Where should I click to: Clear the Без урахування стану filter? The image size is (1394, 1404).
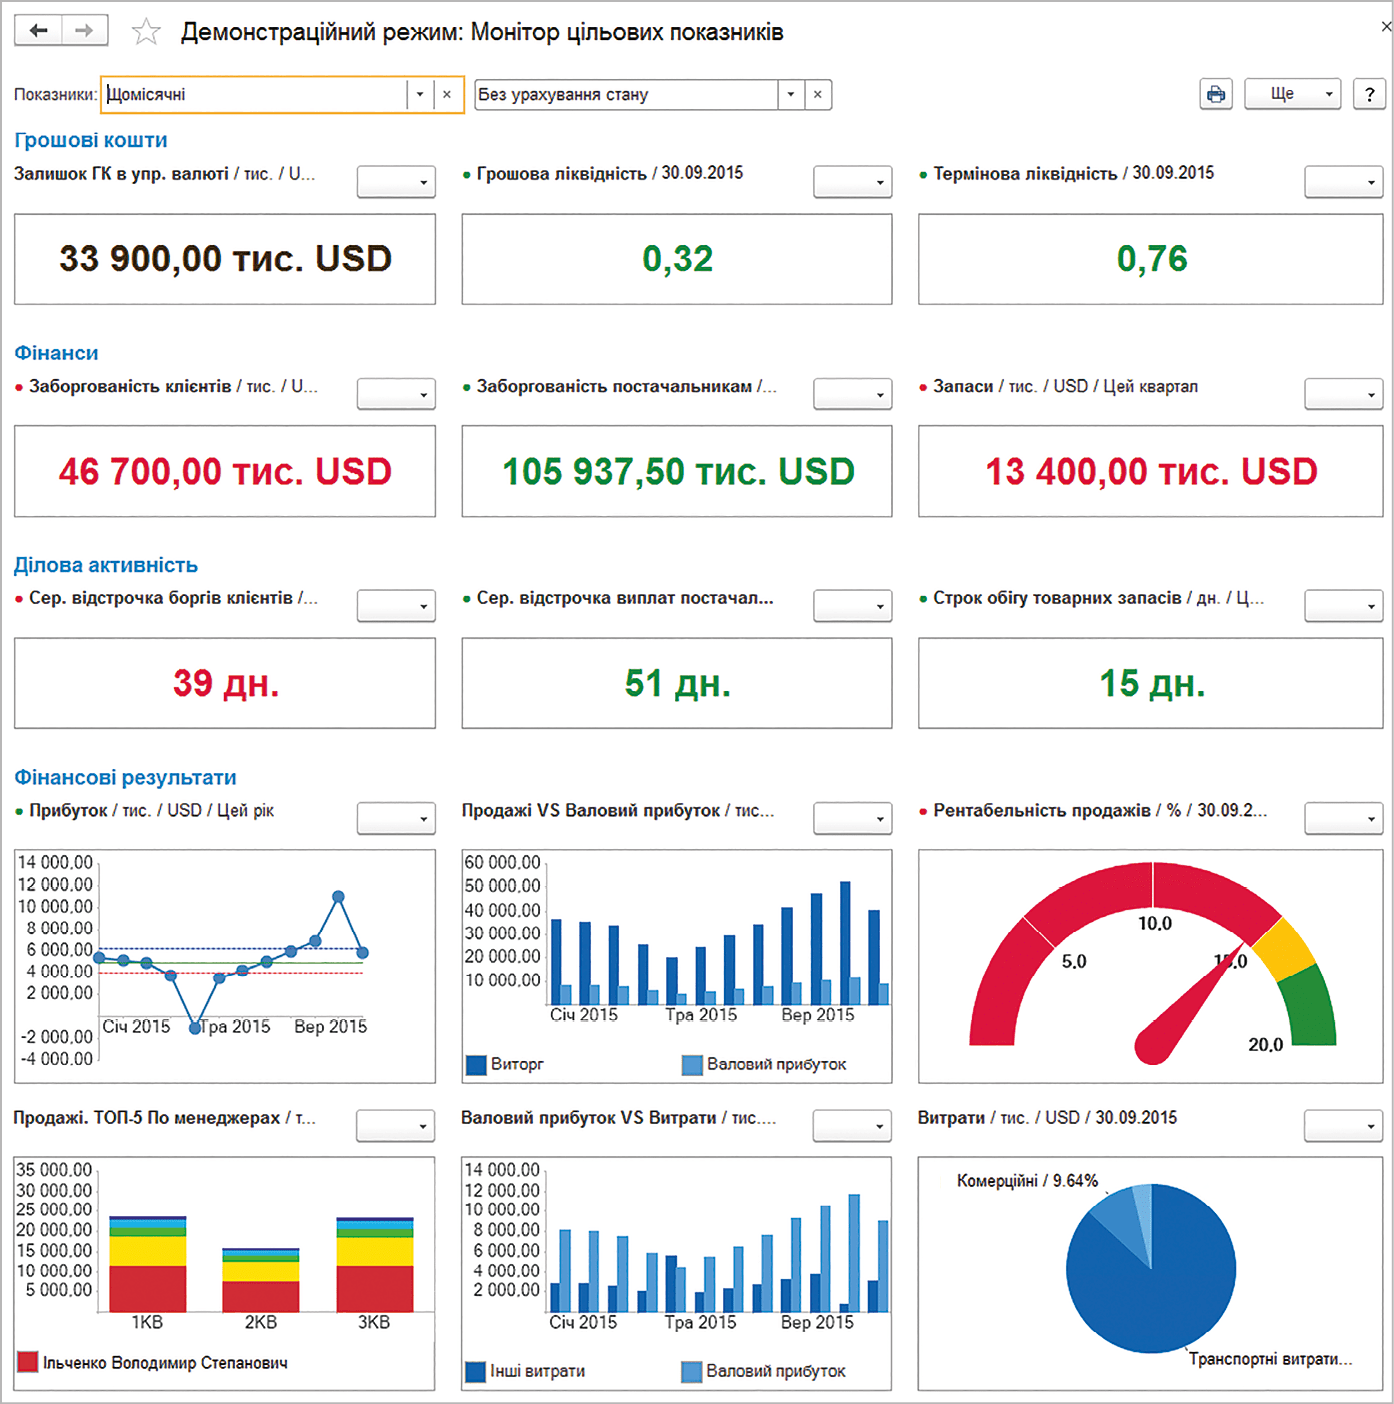click(x=818, y=94)
